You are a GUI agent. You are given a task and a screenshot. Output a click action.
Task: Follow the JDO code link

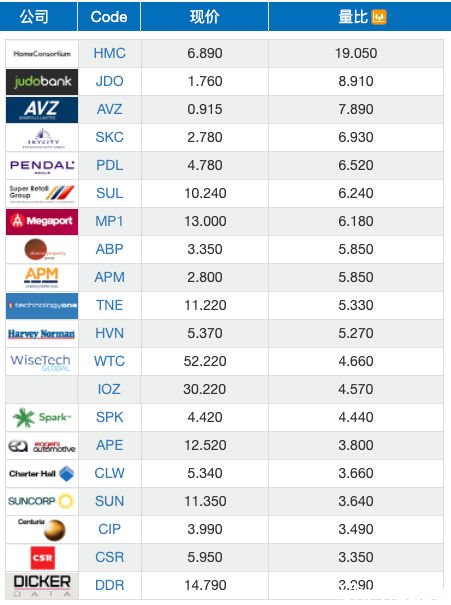point(110,81)
